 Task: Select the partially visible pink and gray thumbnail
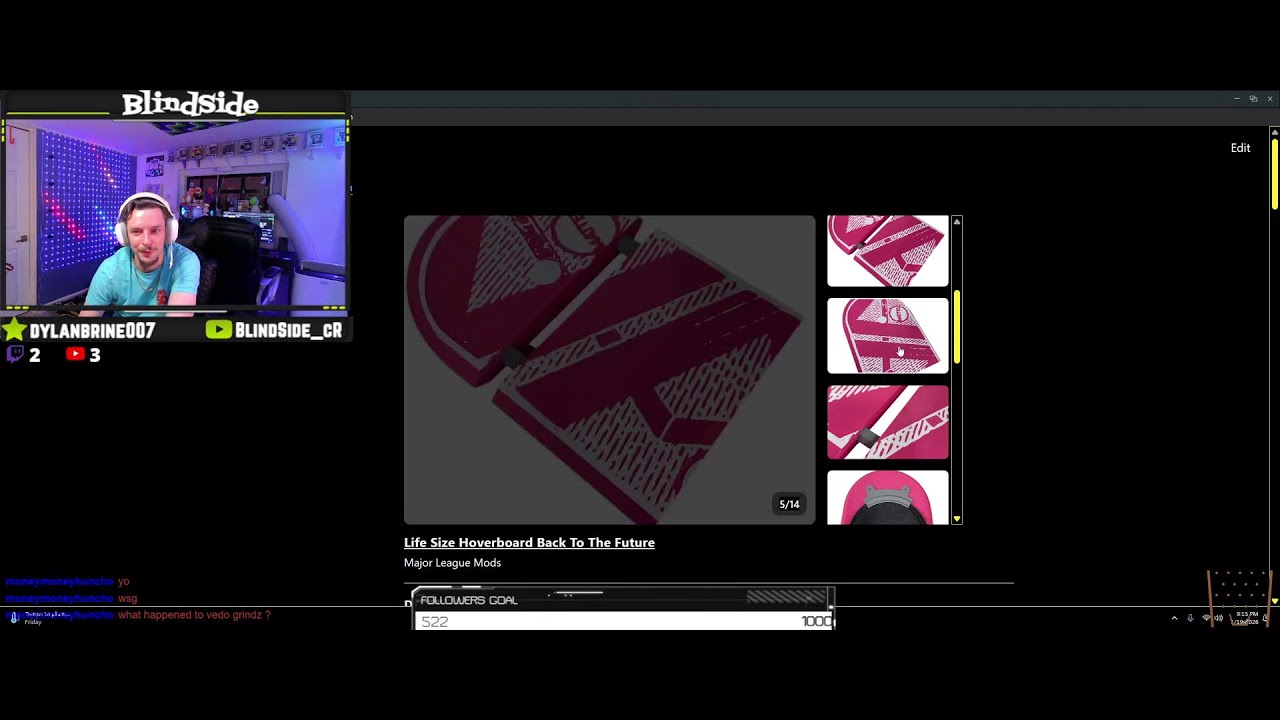point(888,498)
